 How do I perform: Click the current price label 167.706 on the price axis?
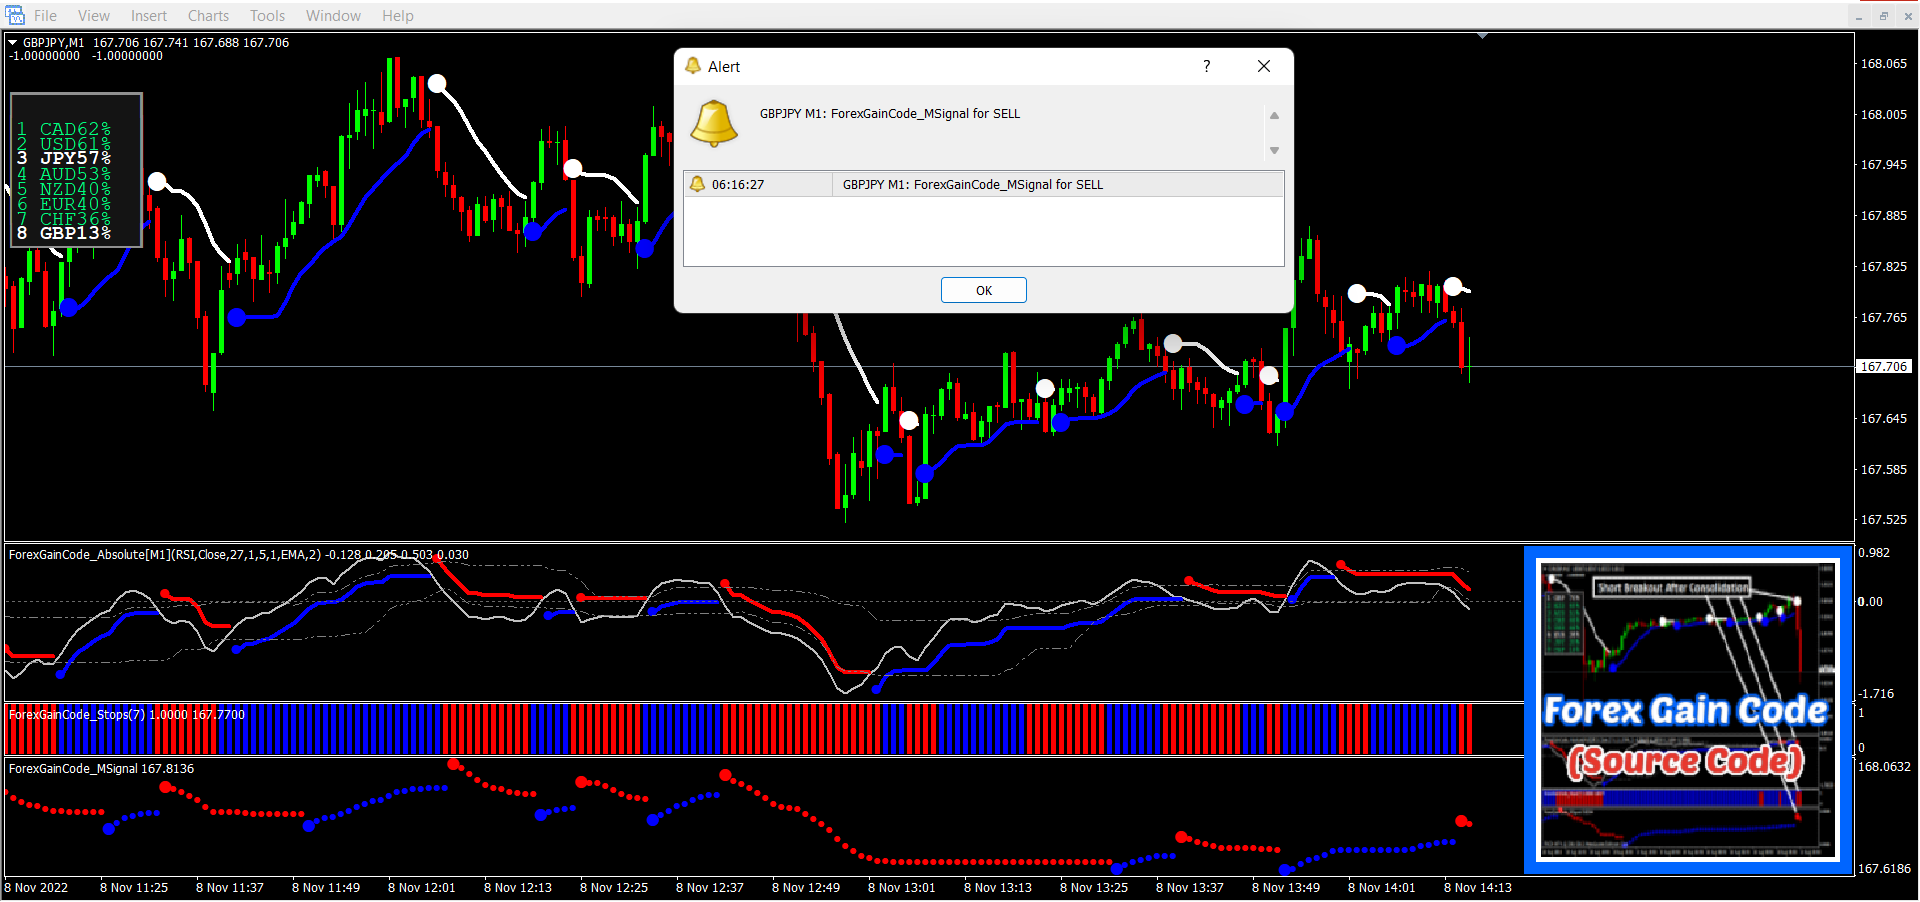click(x=1883, y=367)
